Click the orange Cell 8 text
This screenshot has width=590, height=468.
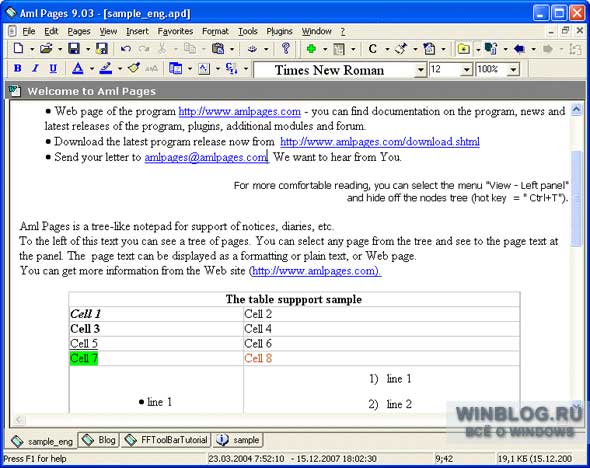pos(258,359)
